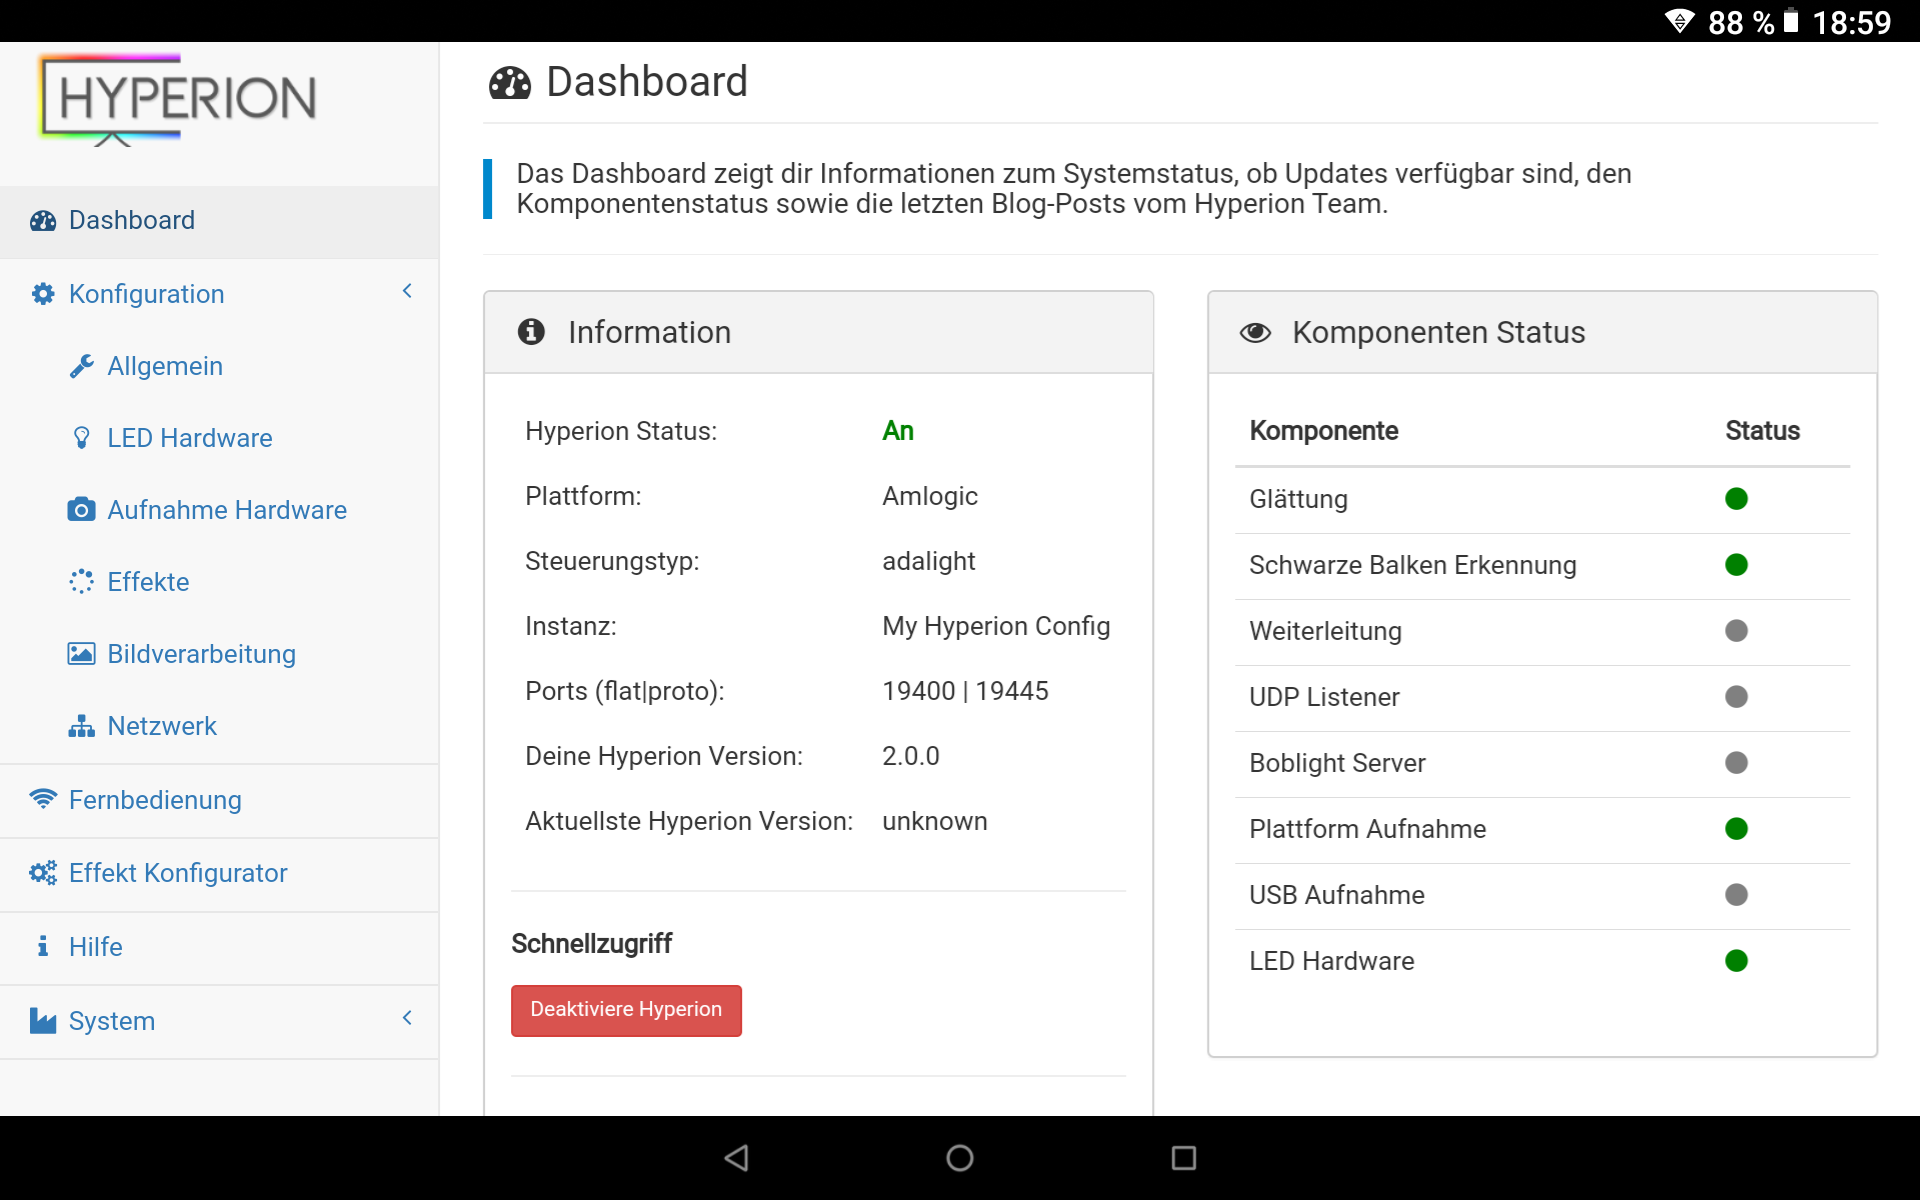
Task: Open Effekt Konfigurator page
Action: [x=219, y=873]
